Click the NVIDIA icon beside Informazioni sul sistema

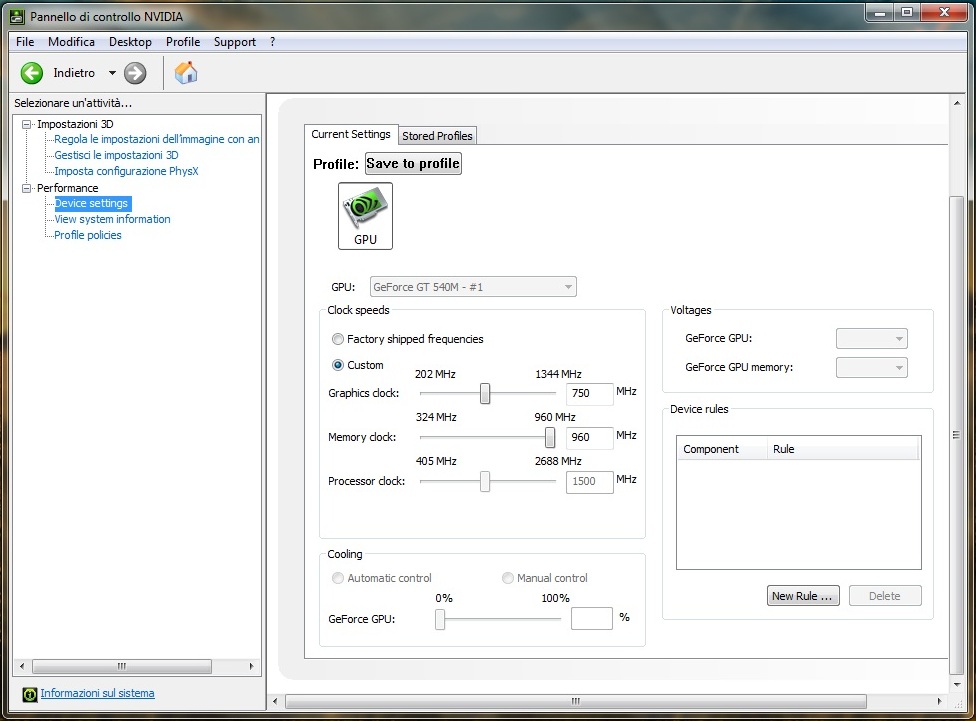pos(29,694)
